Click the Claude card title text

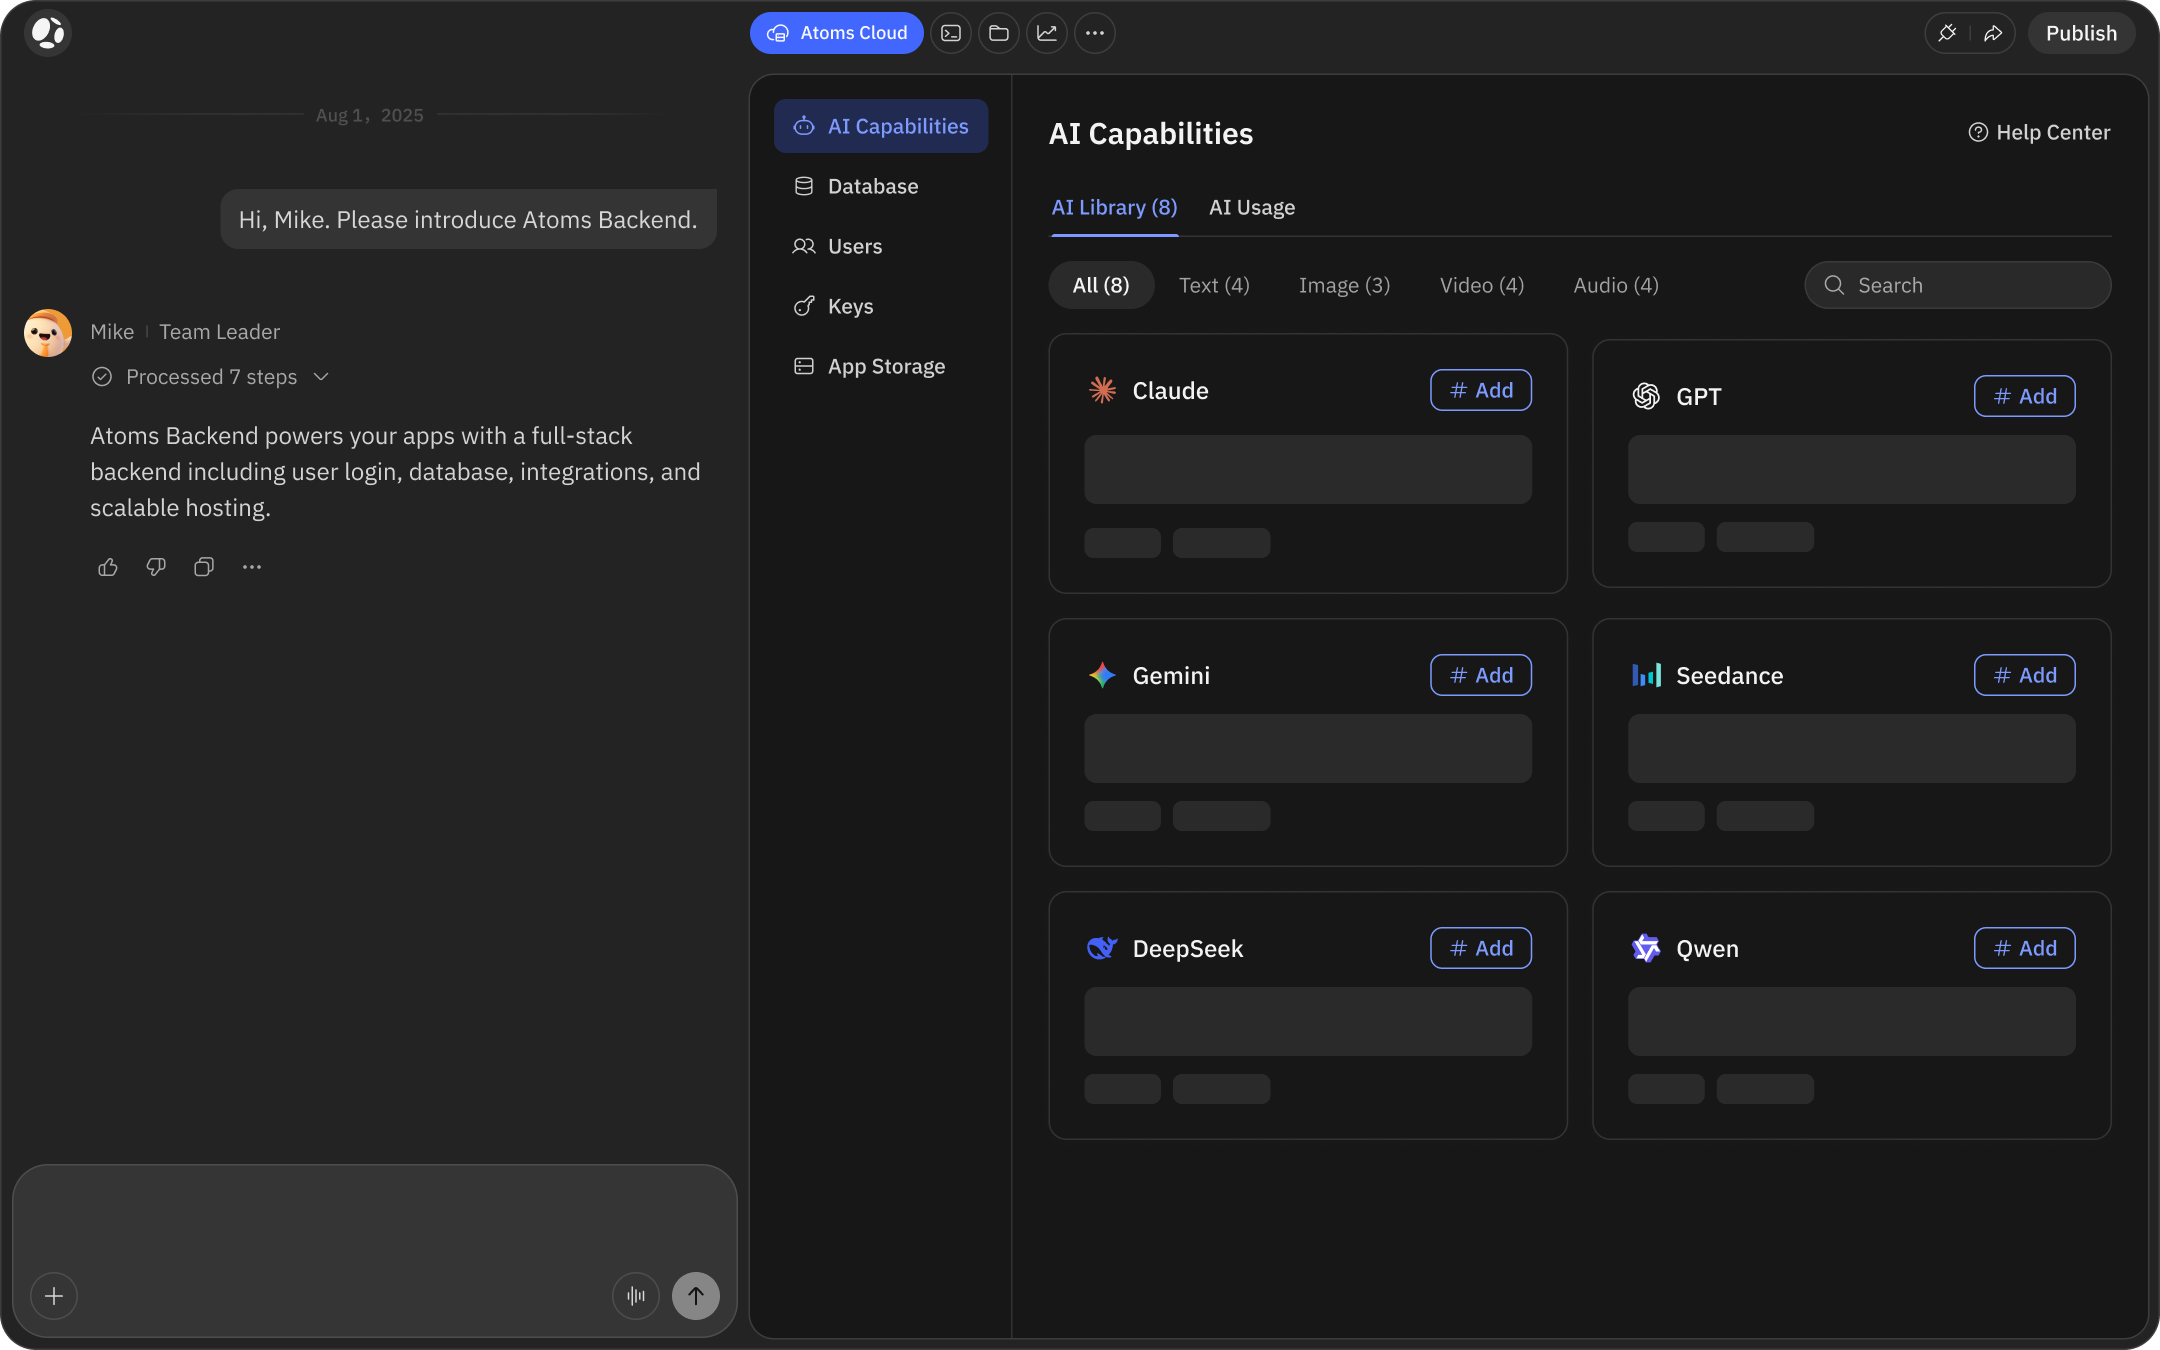tap(1170, 390)
